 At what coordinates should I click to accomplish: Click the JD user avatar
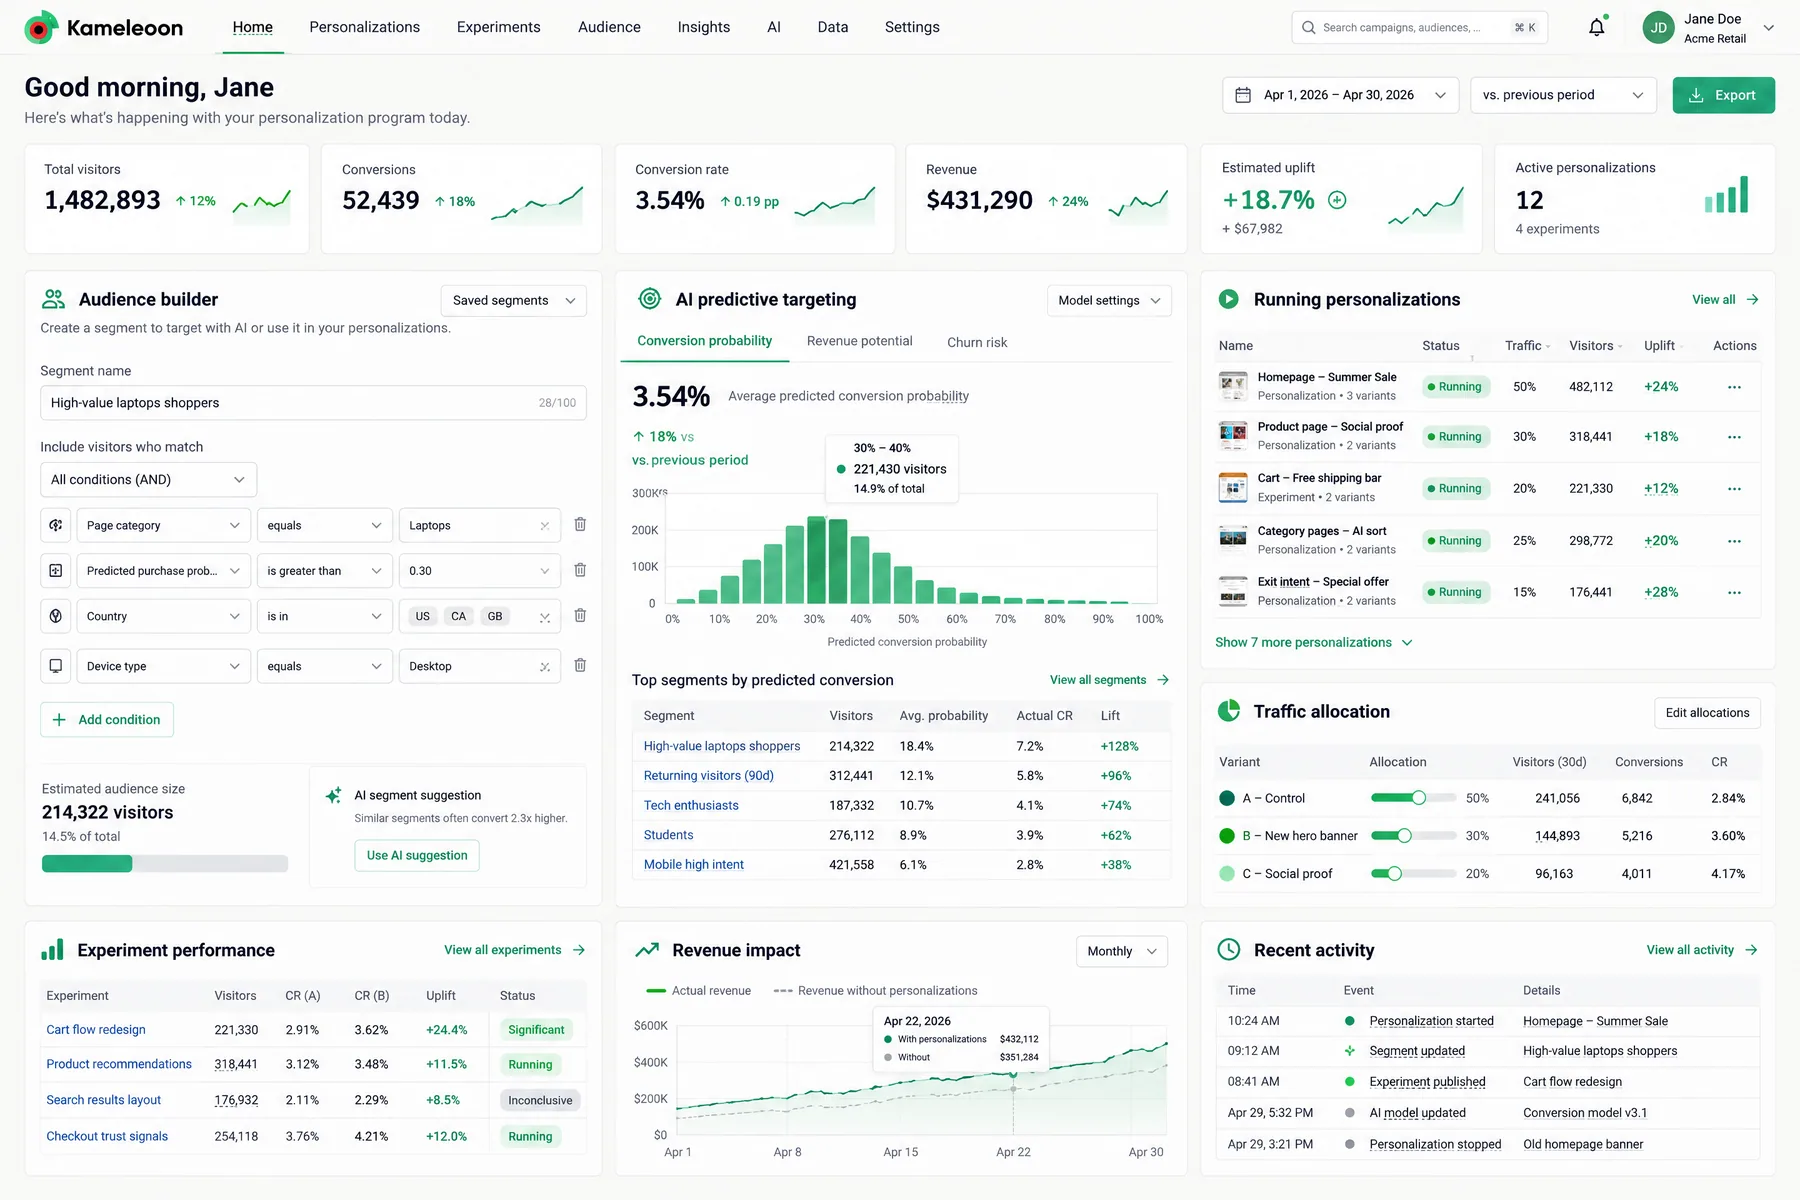[1658, 27]
